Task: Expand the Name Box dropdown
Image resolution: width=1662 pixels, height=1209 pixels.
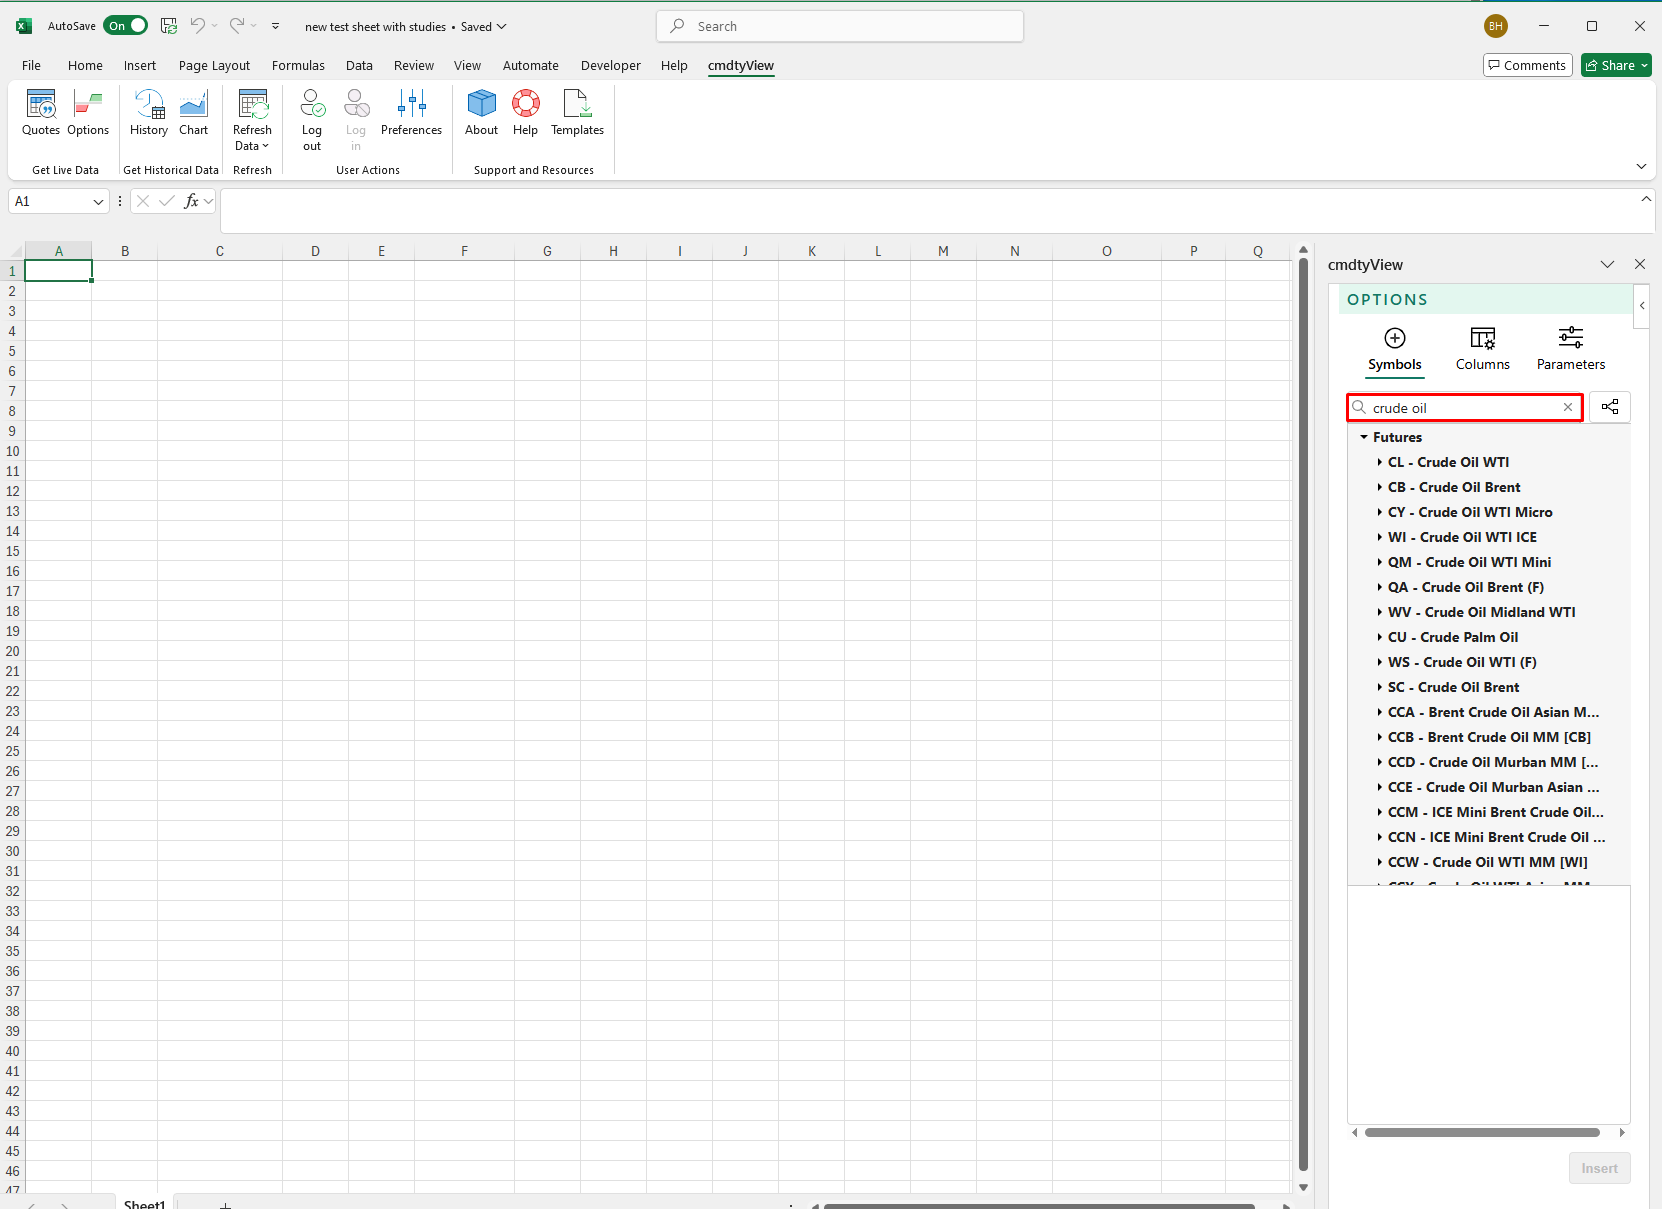Action: point(98,201)
